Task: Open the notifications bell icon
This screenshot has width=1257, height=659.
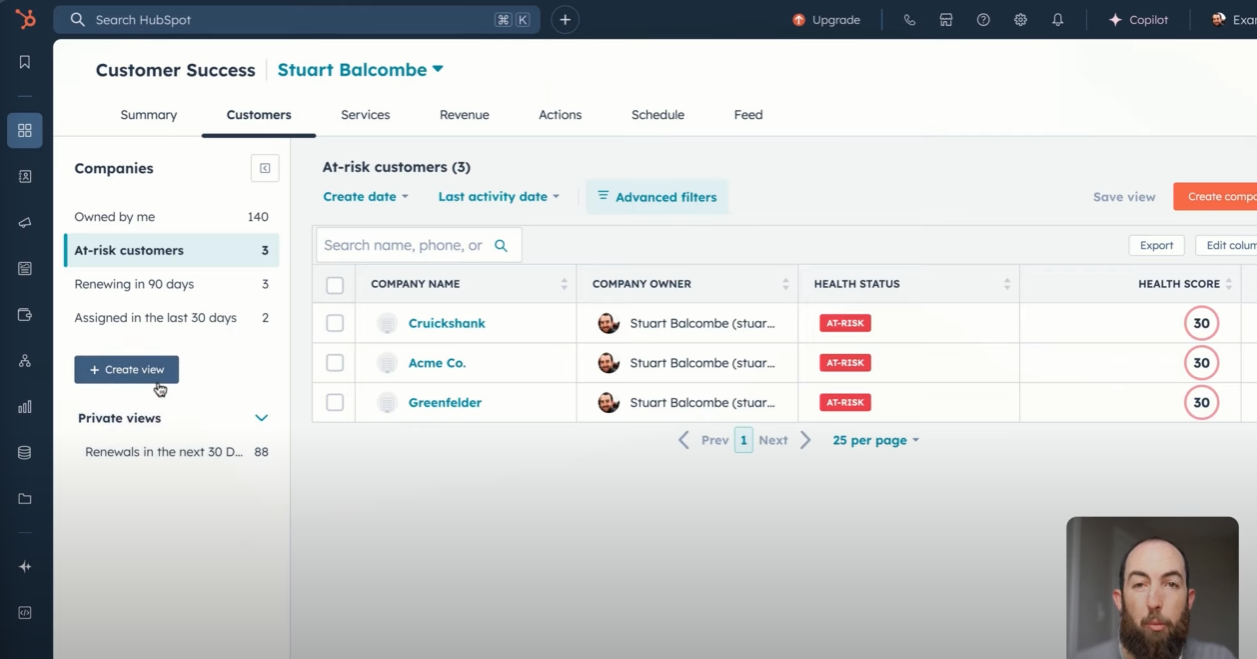Action: 1057,20
